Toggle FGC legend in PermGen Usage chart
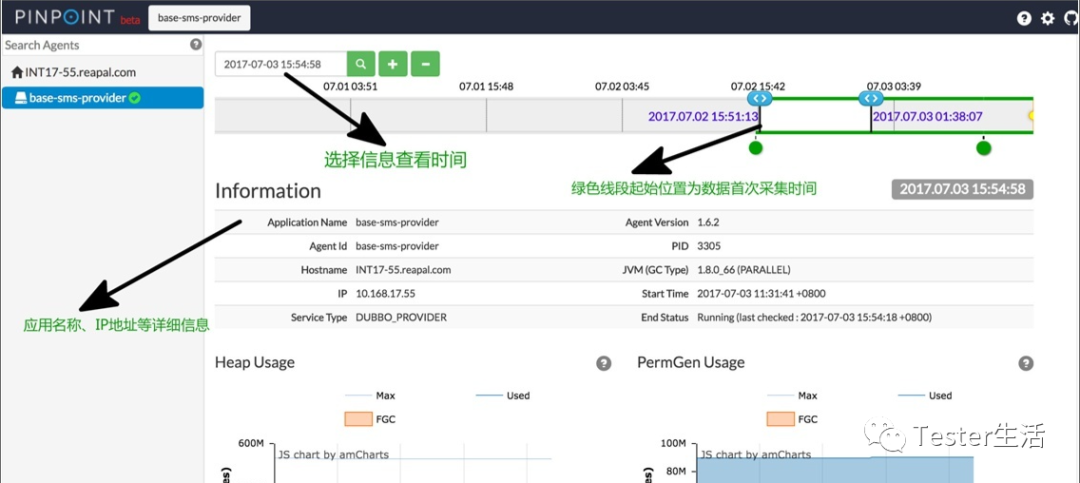1080x483 pixels. 792,419
